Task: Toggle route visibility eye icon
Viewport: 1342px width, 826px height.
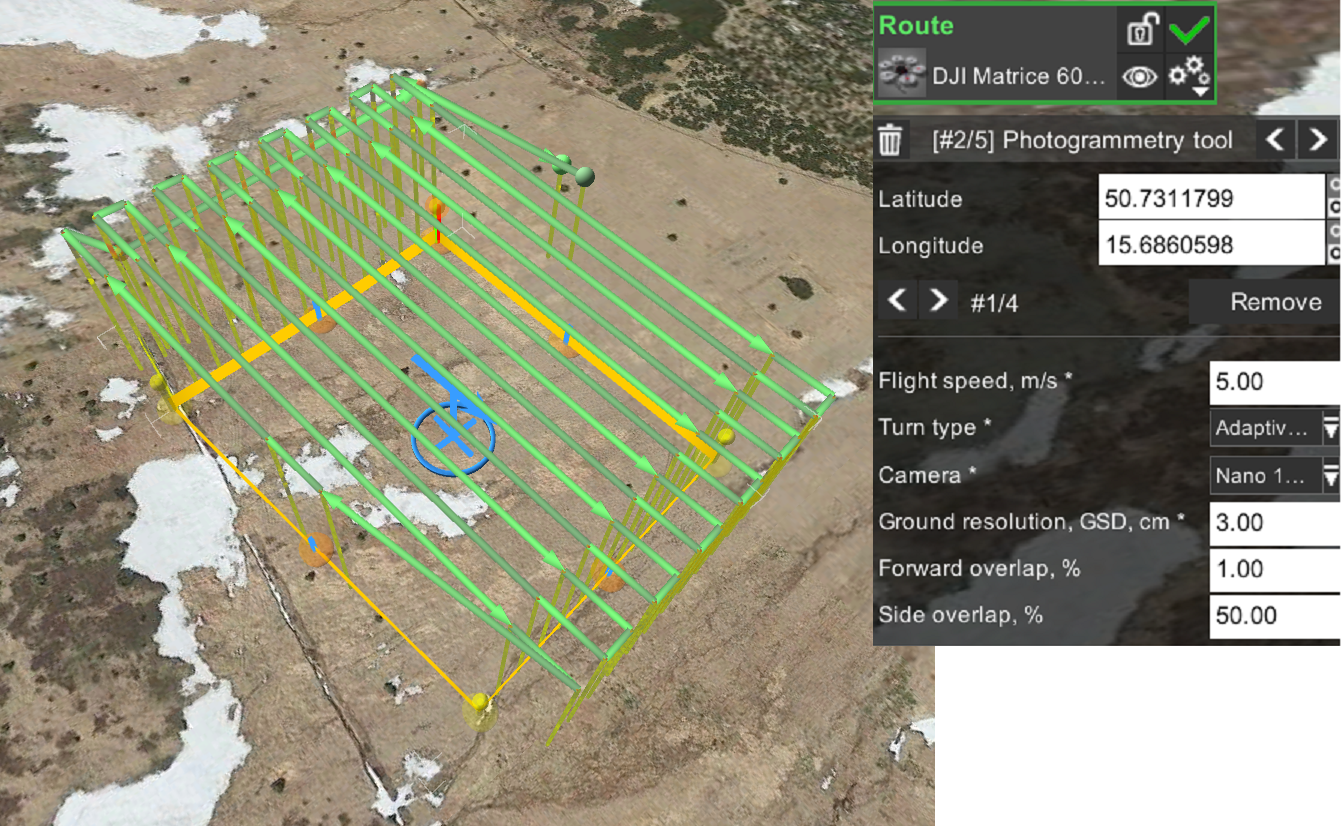Action: 1140,77
